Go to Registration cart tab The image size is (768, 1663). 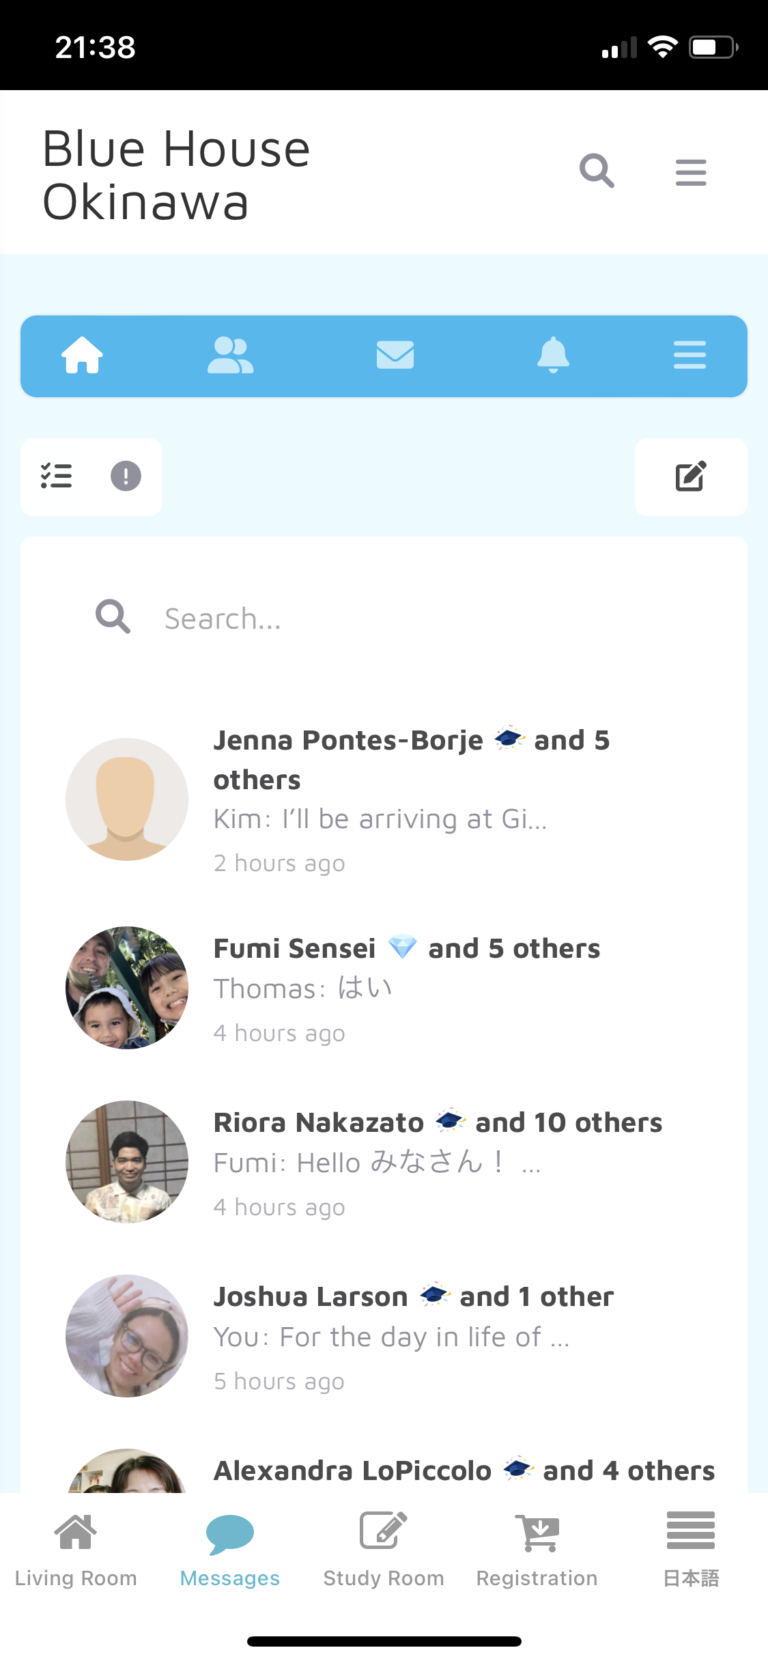pyautogui.click(x=537, y=1548)
